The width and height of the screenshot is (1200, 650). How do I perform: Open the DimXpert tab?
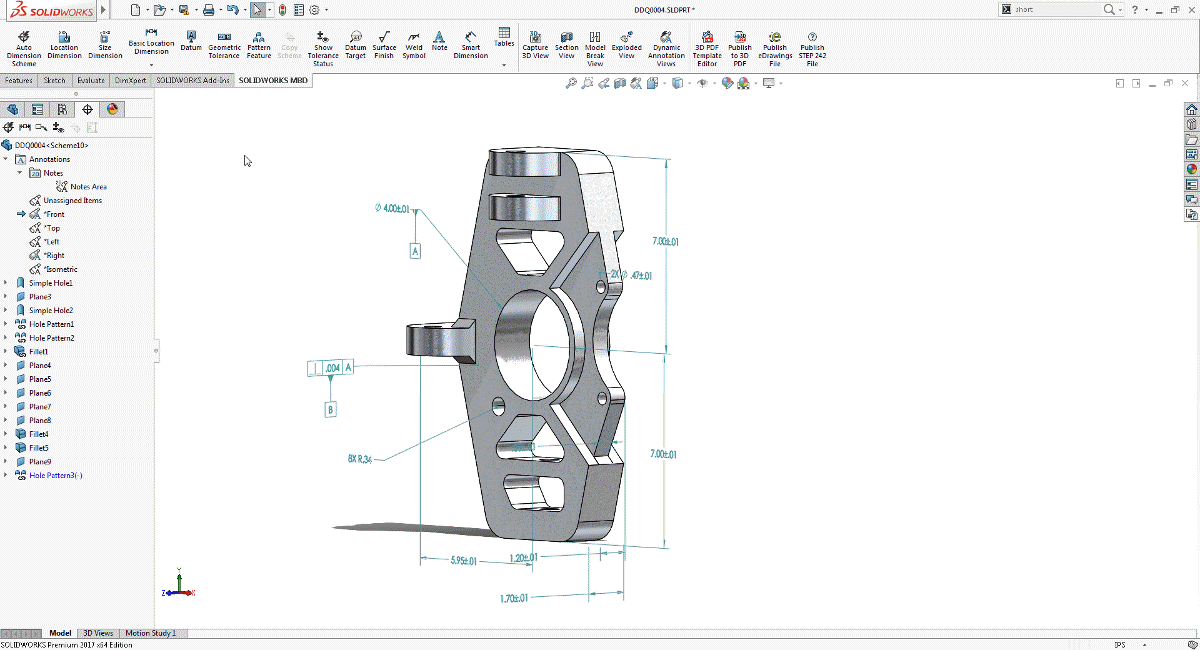pos(131,80)
